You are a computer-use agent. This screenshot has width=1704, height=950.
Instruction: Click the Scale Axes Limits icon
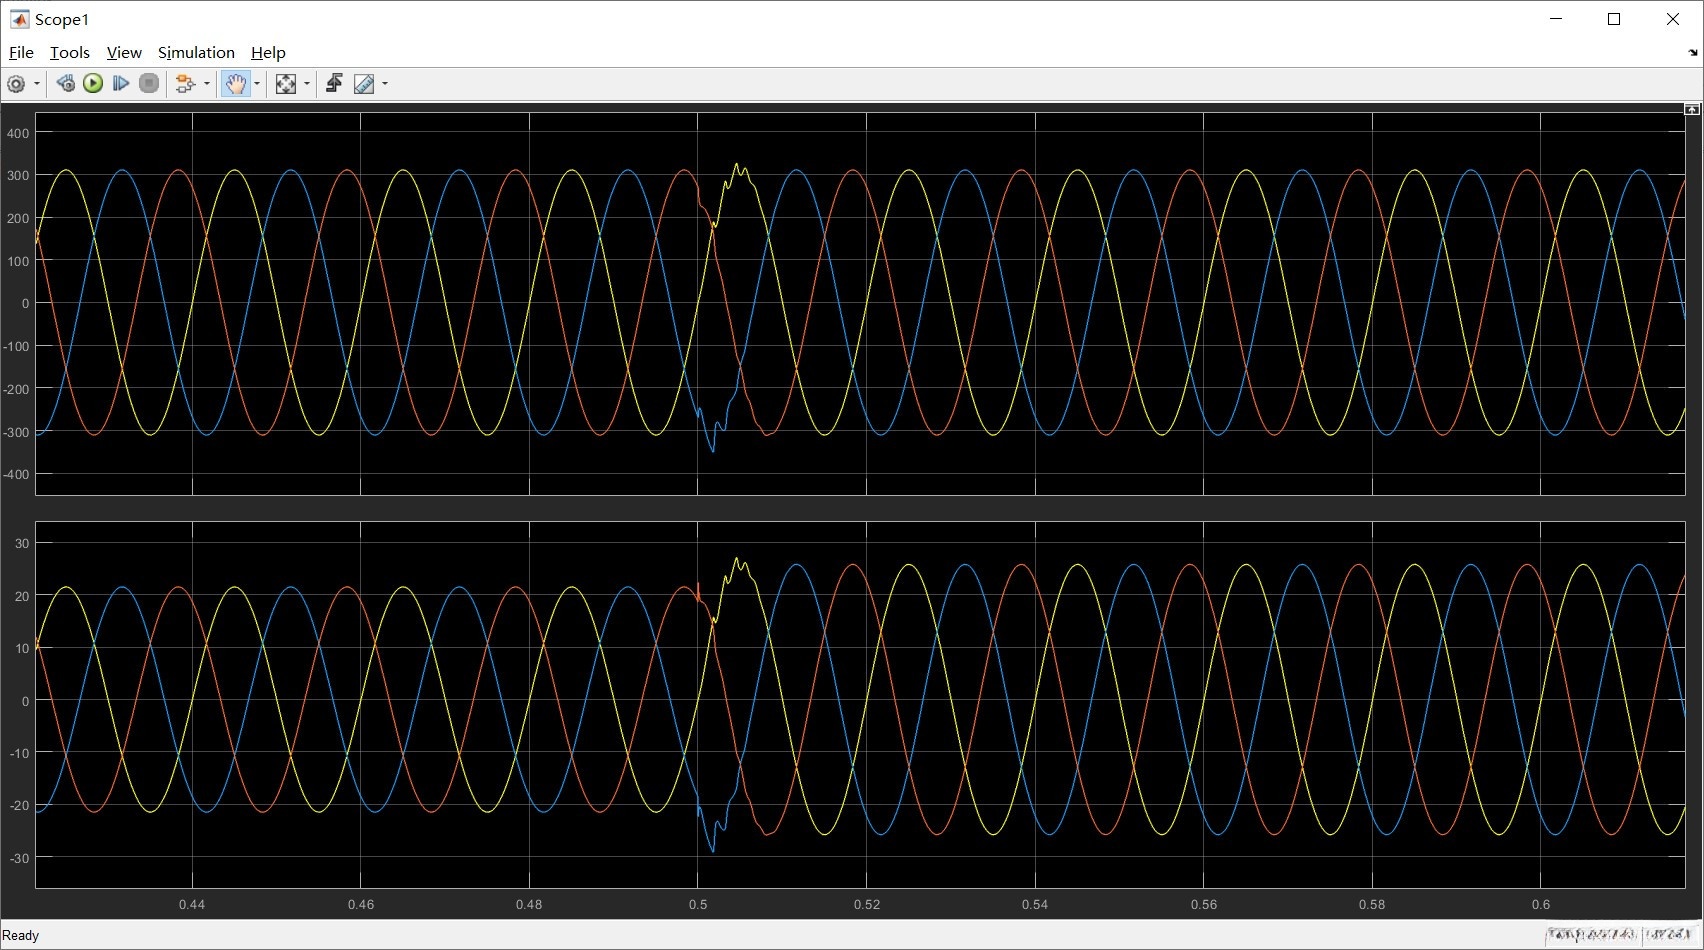point(286,84)
